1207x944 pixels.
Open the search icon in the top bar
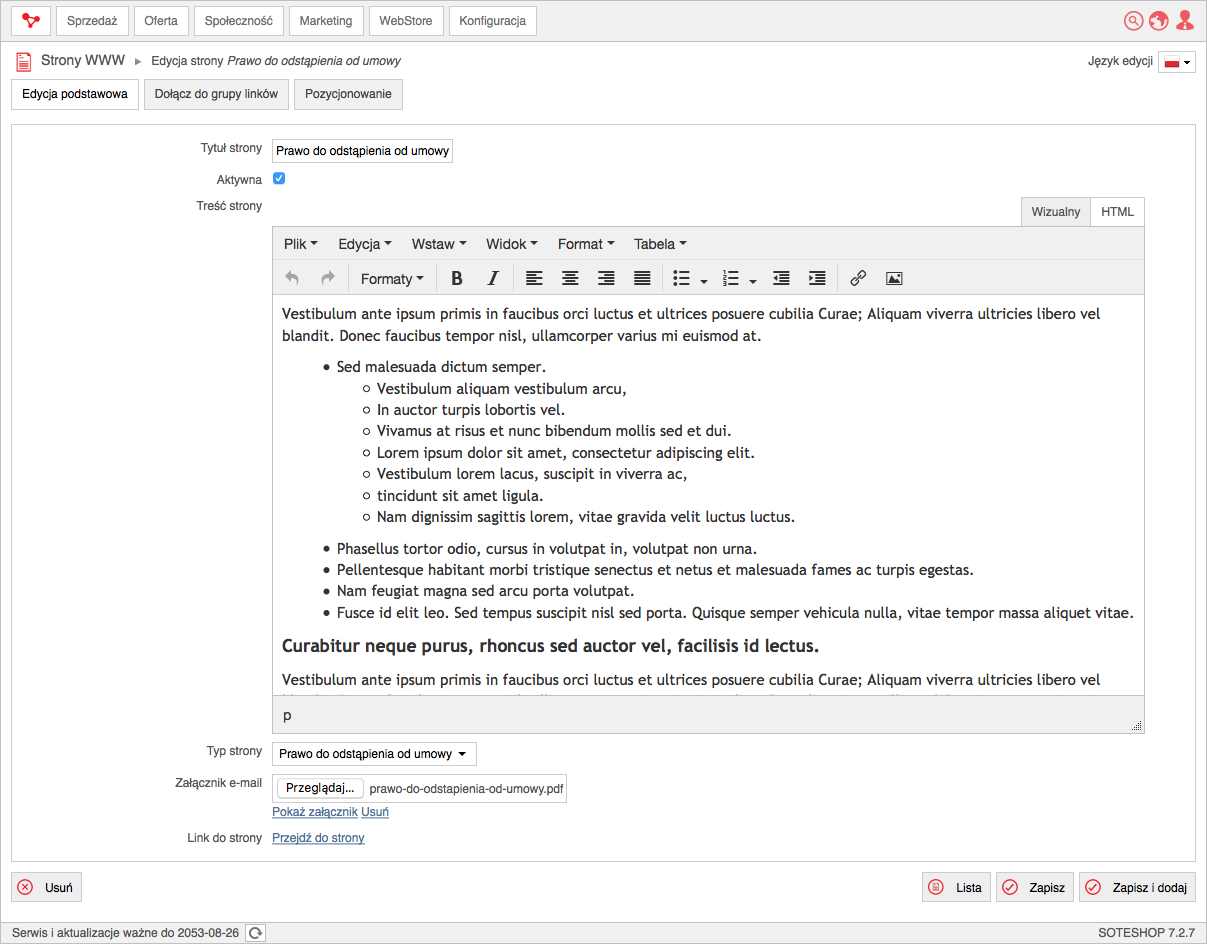click(x=1133, y=20)
